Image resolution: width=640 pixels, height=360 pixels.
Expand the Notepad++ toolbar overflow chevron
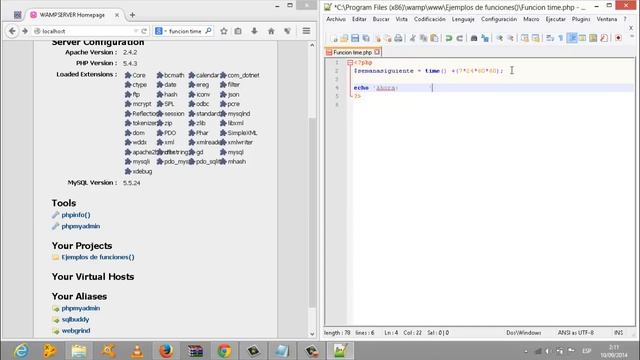tap(631, 37)
